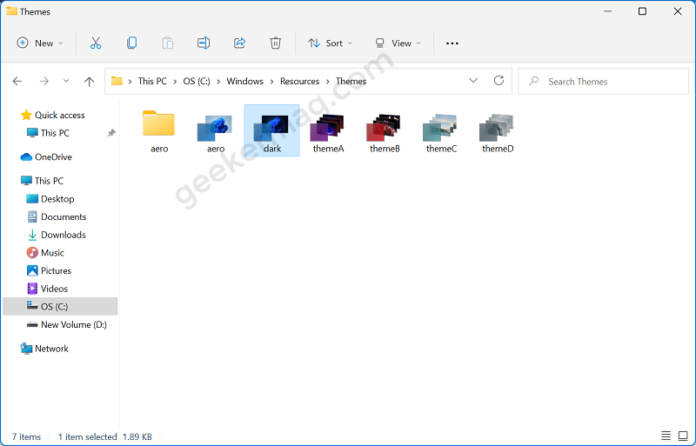Go forward with the right arrow
This screenshot has width=696, height=446.
point(44,81)
